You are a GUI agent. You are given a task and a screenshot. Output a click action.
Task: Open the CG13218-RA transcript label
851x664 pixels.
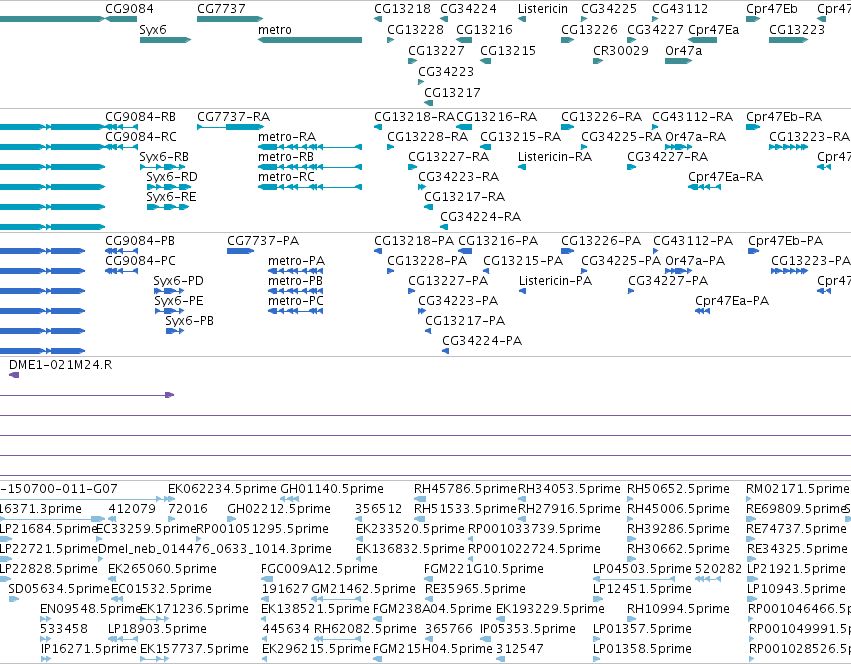415,117
